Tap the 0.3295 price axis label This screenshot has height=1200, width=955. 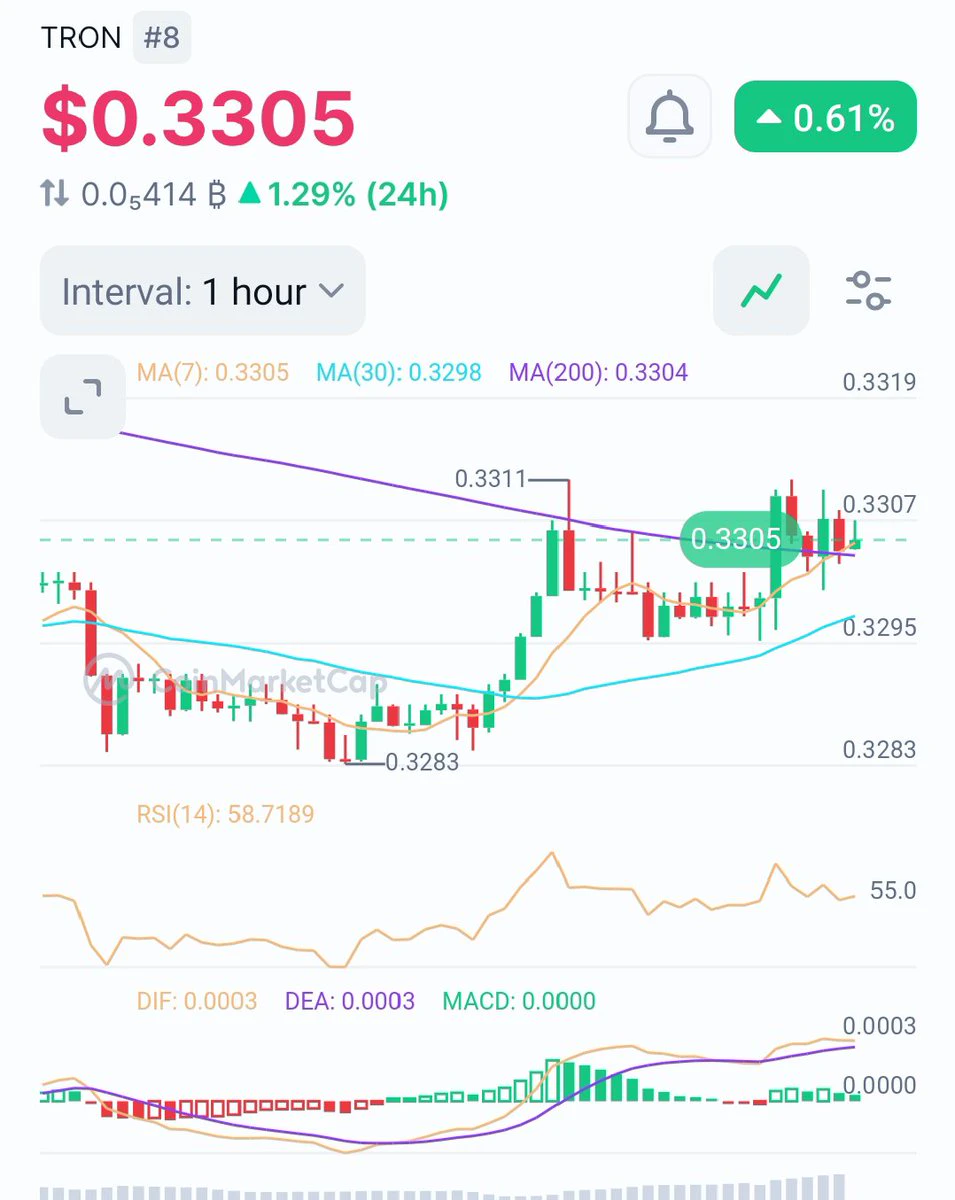pyautogui.click(x=879, y=627)
